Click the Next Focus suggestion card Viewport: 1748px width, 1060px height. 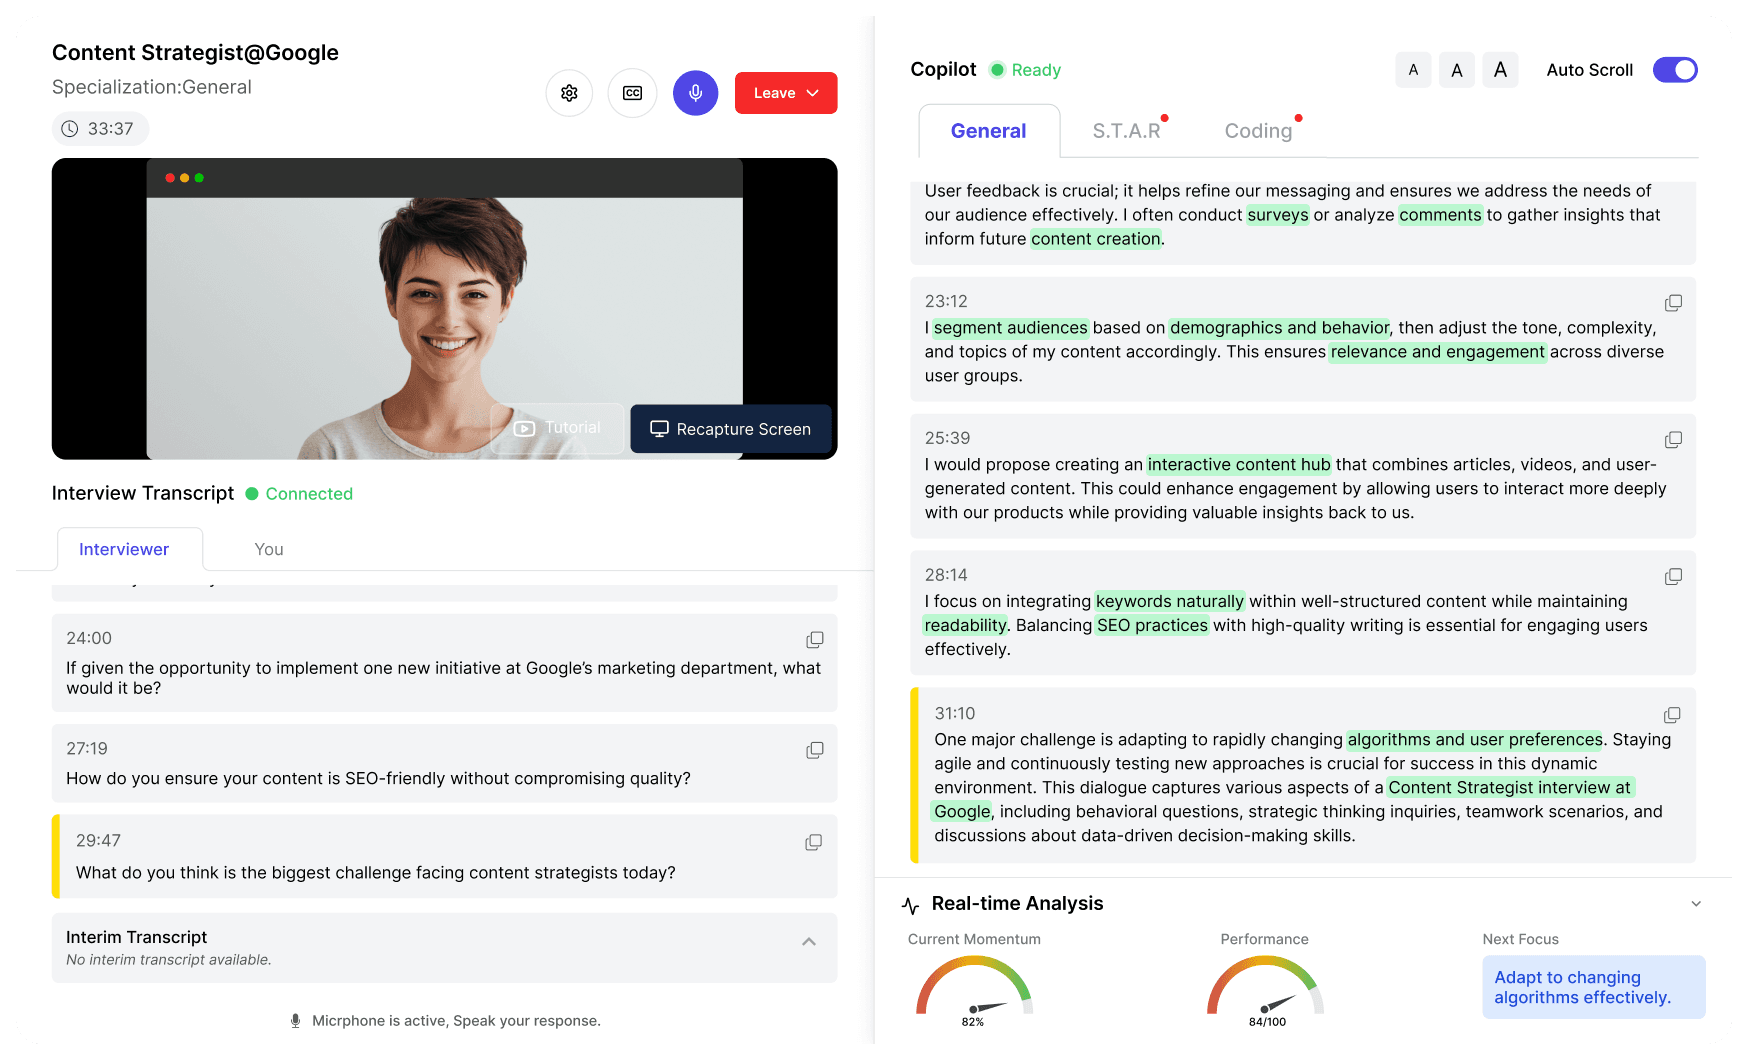pos(1594,987)
